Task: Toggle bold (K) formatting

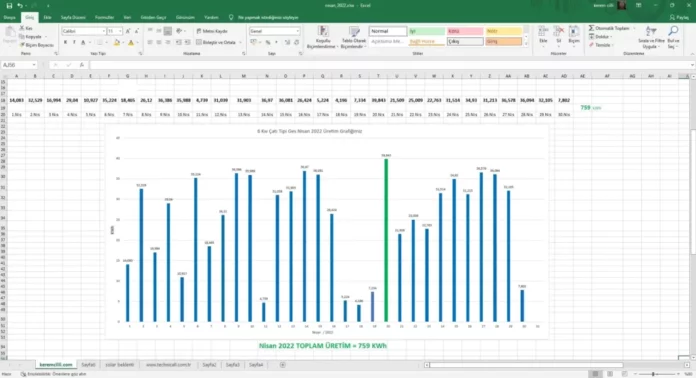Action: coord(65,43)
